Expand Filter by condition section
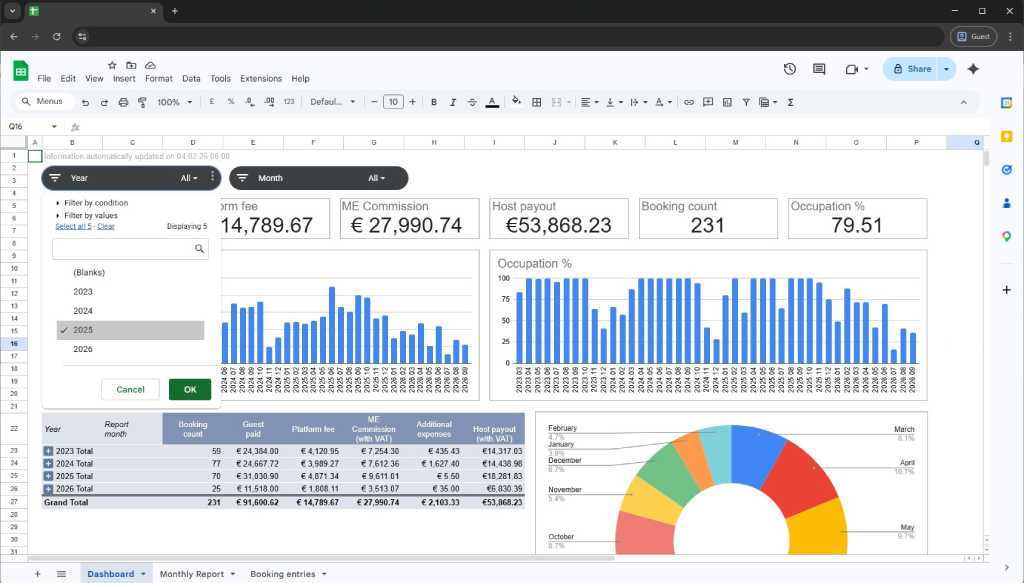The image size is (1024, 583). [x=92, y=203]
